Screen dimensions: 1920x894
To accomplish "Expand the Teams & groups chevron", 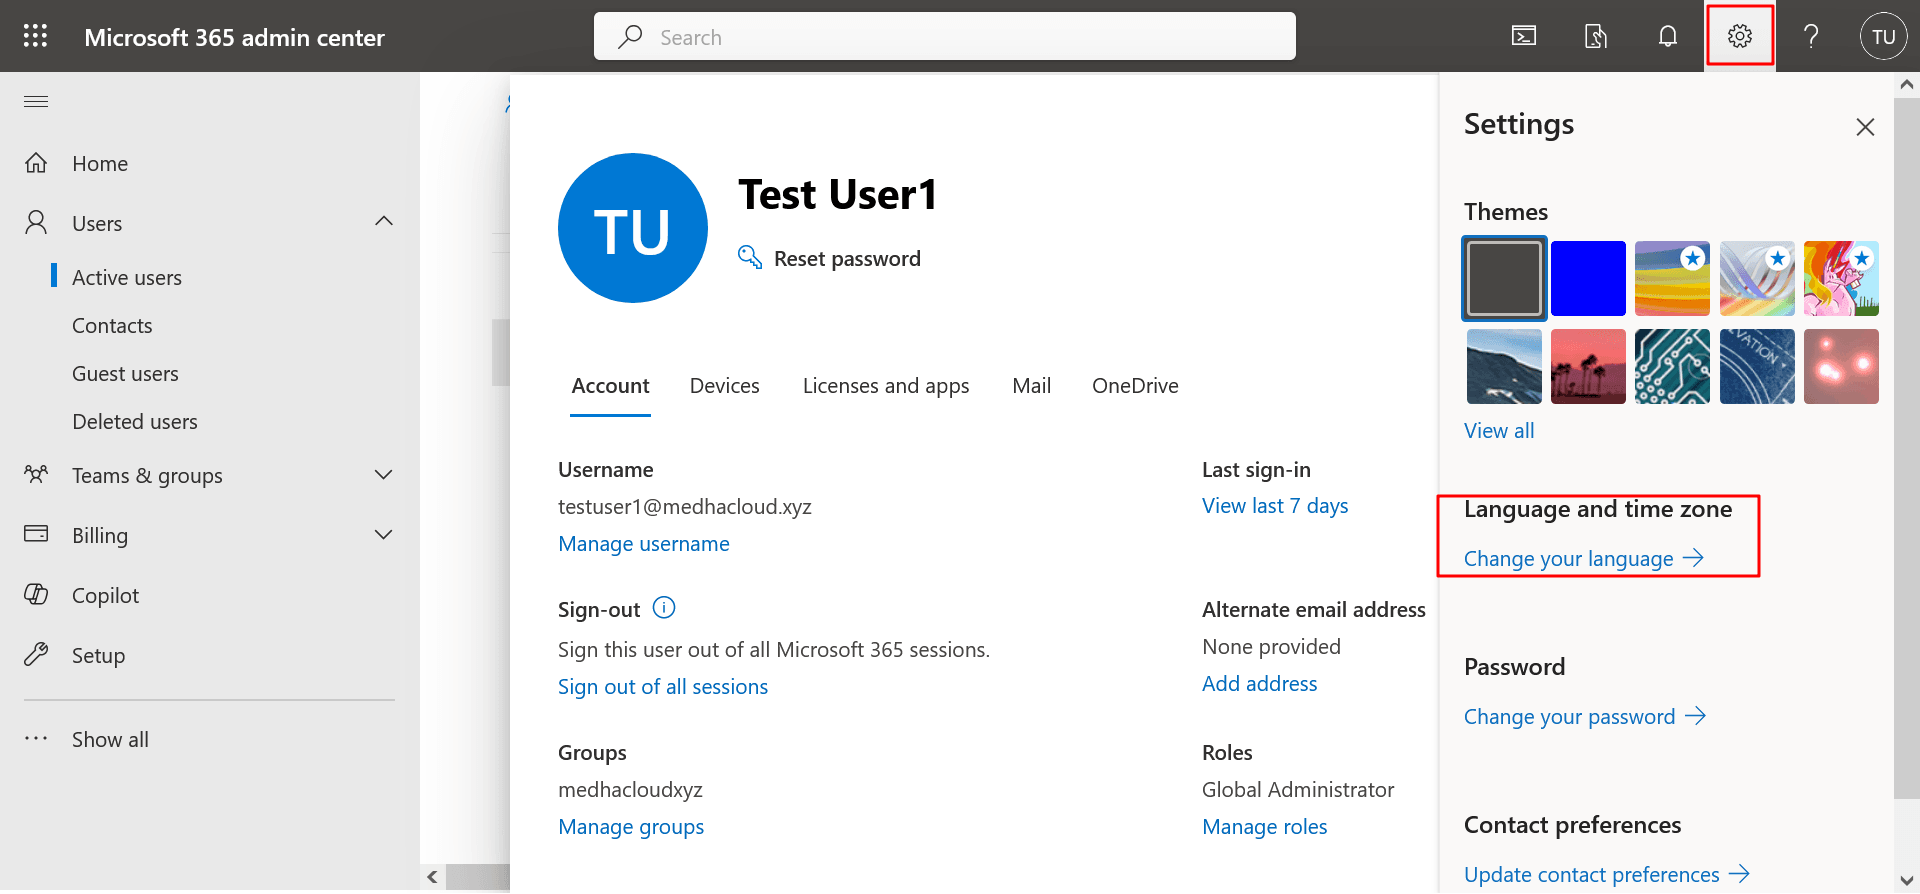I will pos(383,474).
